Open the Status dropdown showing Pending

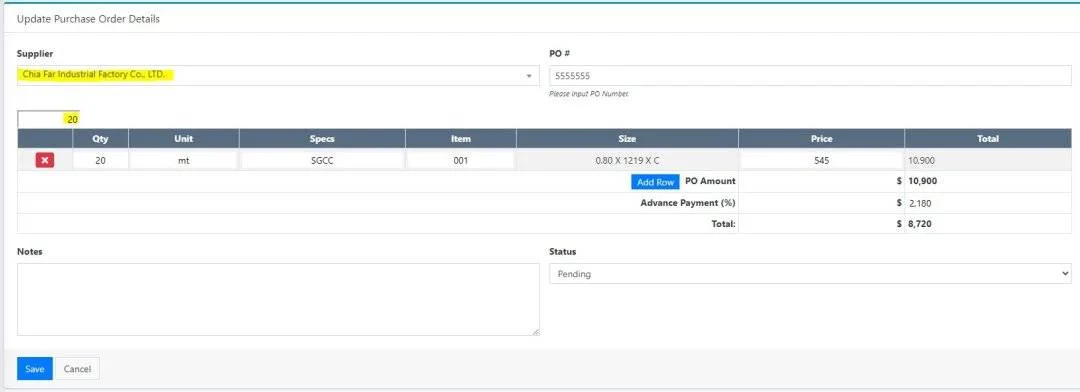[810, 274]
